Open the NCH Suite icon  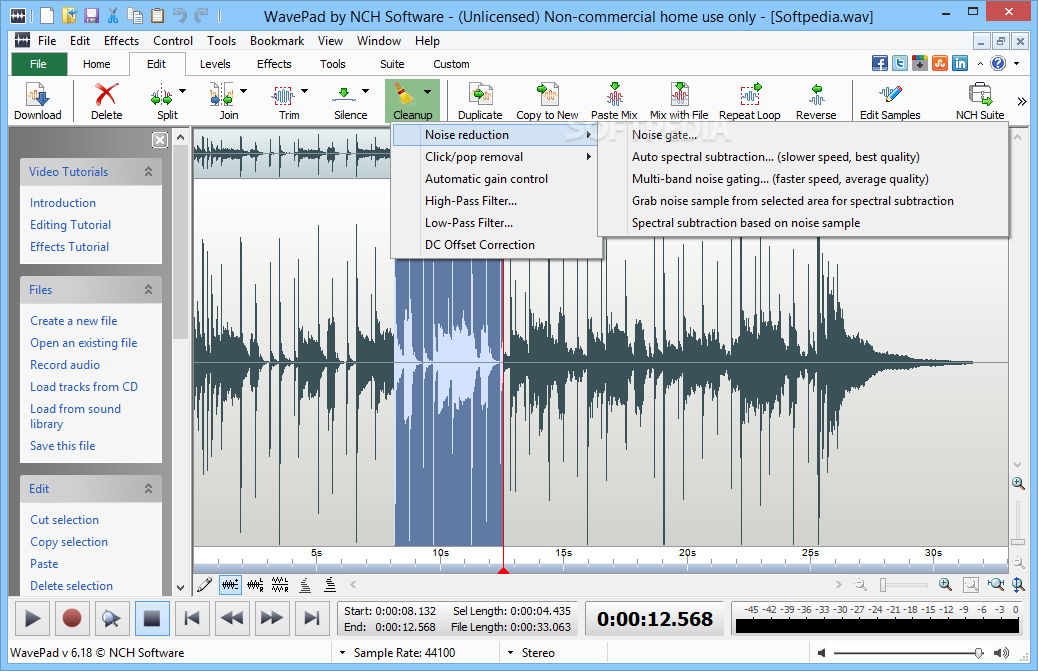pos(980,95)
